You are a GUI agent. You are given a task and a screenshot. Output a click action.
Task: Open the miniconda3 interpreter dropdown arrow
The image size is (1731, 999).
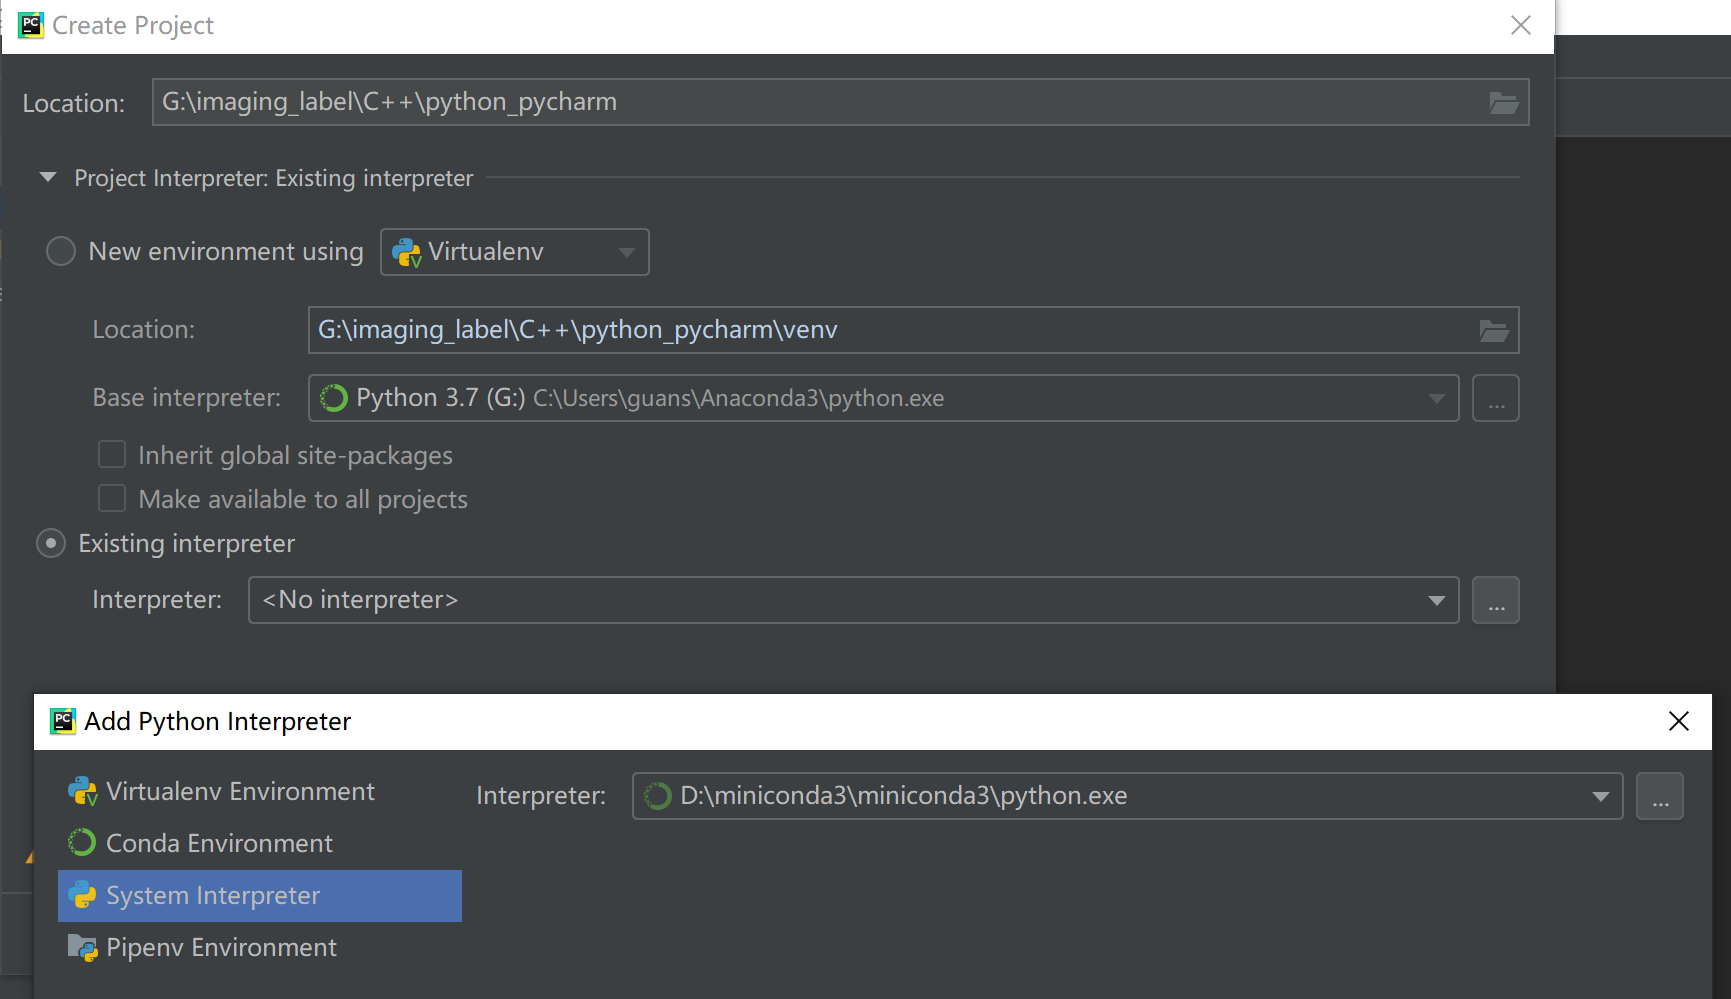pyautogui.click(x=1600, y=796)
